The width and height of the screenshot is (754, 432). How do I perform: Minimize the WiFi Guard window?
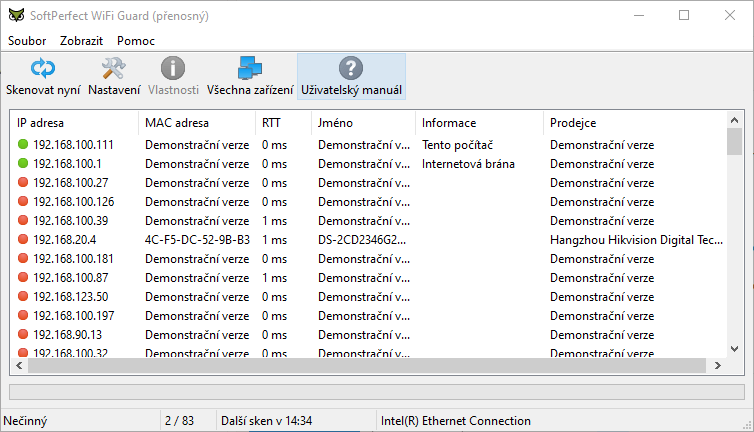[639, 15]
